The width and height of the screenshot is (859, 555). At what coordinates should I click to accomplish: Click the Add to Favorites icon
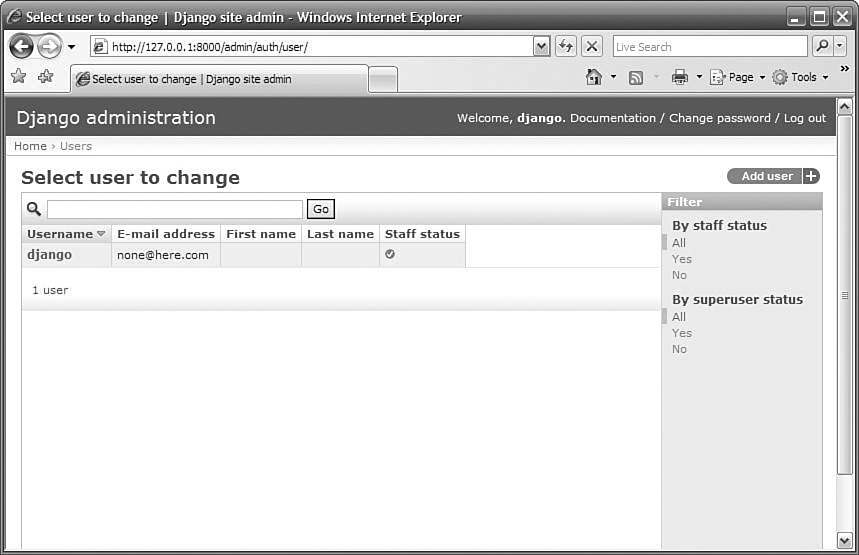coord(45,76)
